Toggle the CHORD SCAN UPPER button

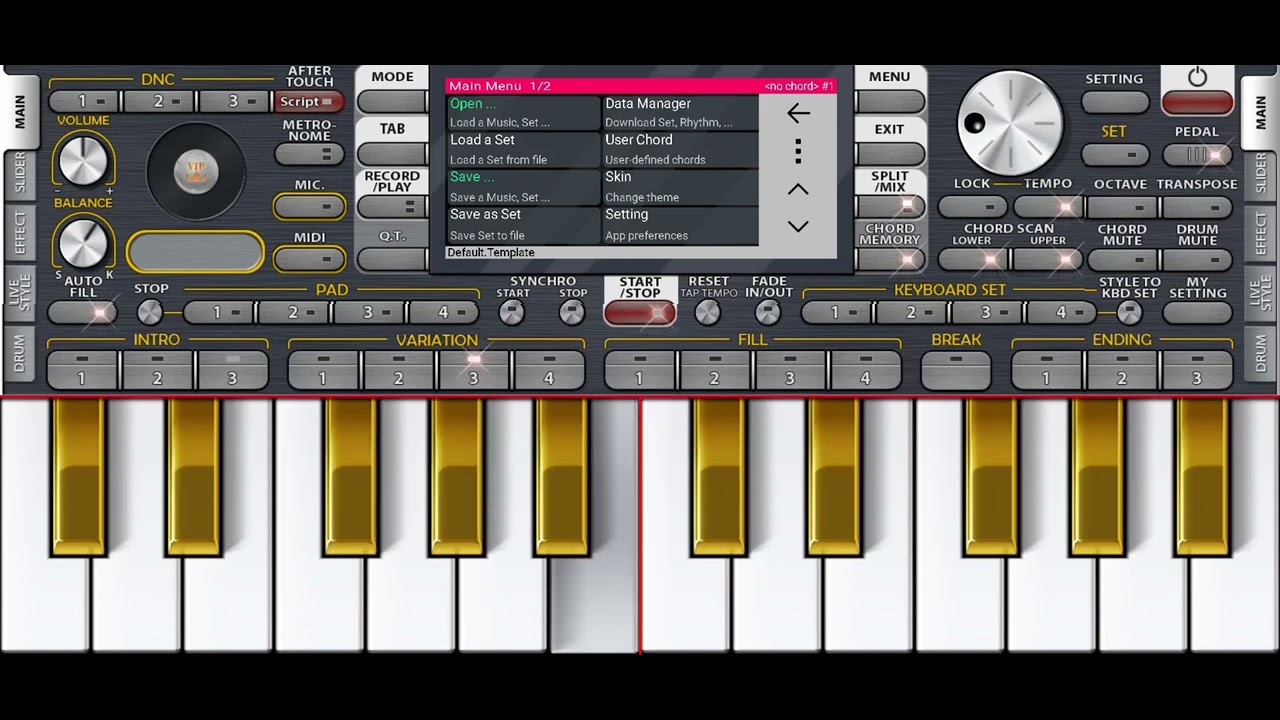(x=1048, y=260)
